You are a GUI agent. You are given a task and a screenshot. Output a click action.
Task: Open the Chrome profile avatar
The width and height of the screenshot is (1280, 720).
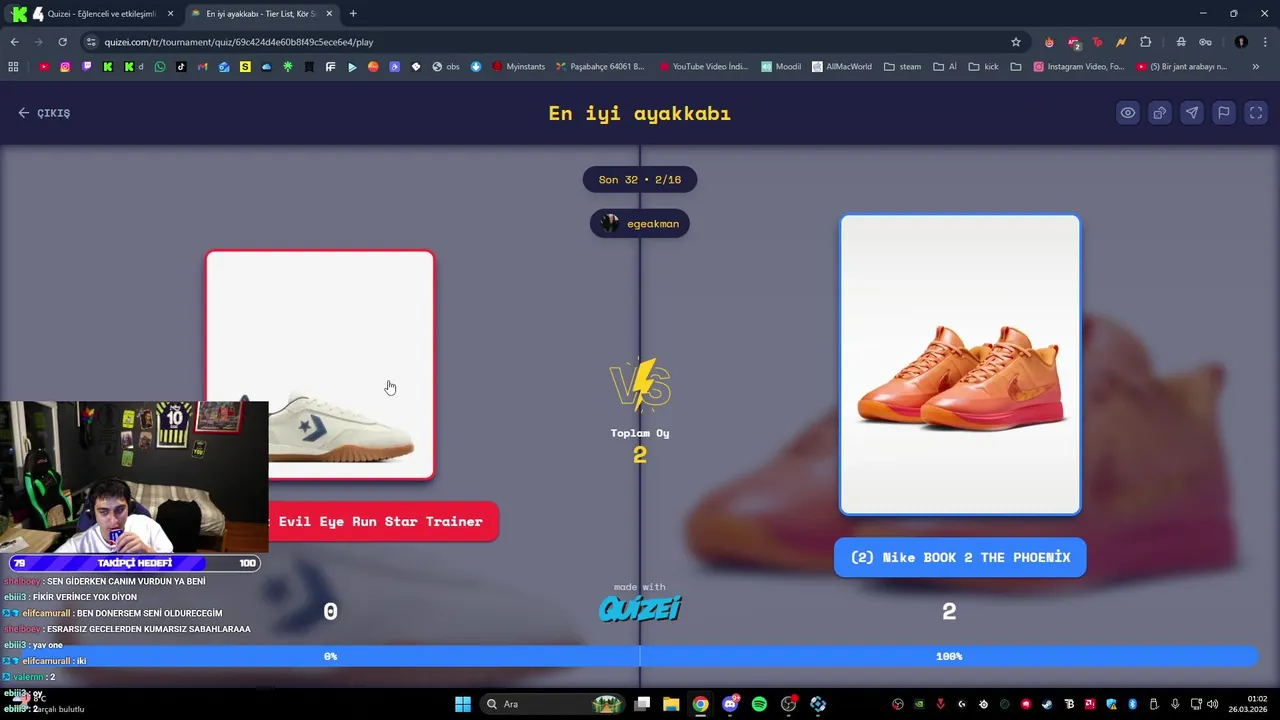[x=1241, y=42]
